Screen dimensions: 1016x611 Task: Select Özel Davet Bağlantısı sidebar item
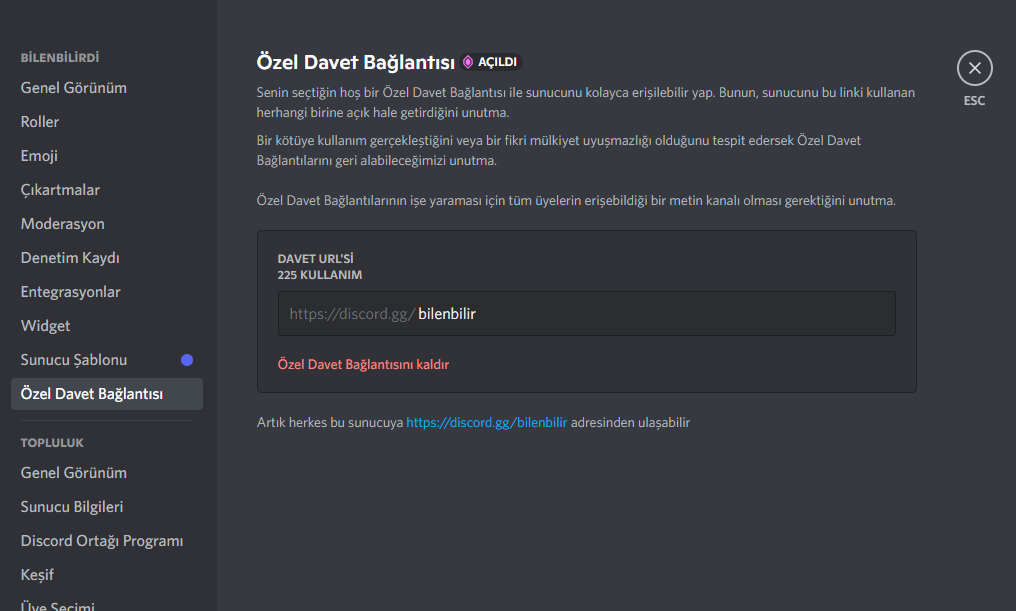[107, 394]
